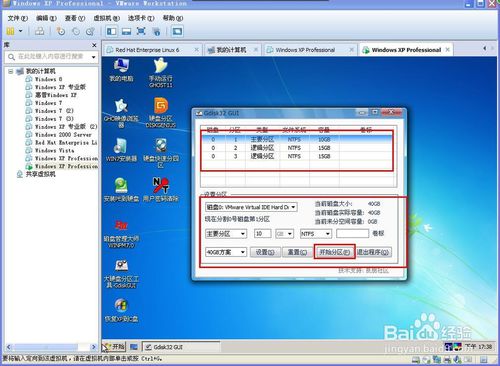The image size is (500, 366).
Task: Click the take snapshot toolbar icon
Action: tap(61, 31)
